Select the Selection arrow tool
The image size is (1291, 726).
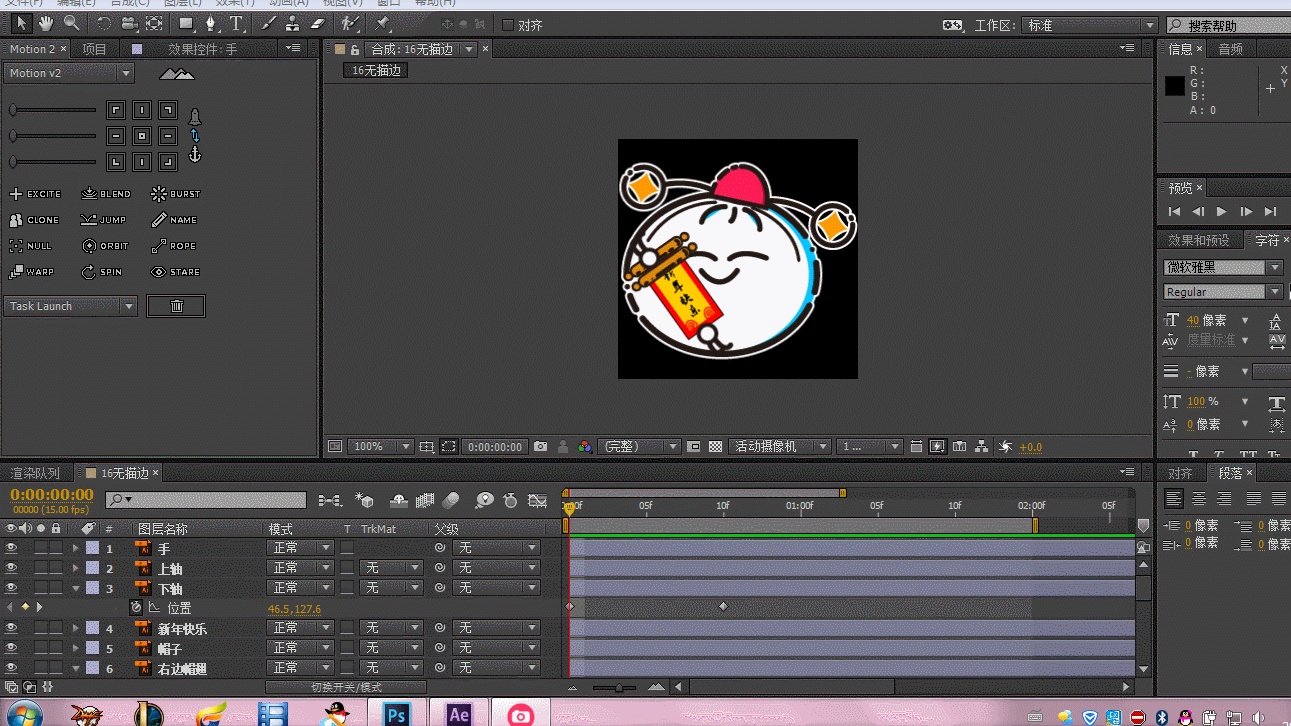click(22, 23)
